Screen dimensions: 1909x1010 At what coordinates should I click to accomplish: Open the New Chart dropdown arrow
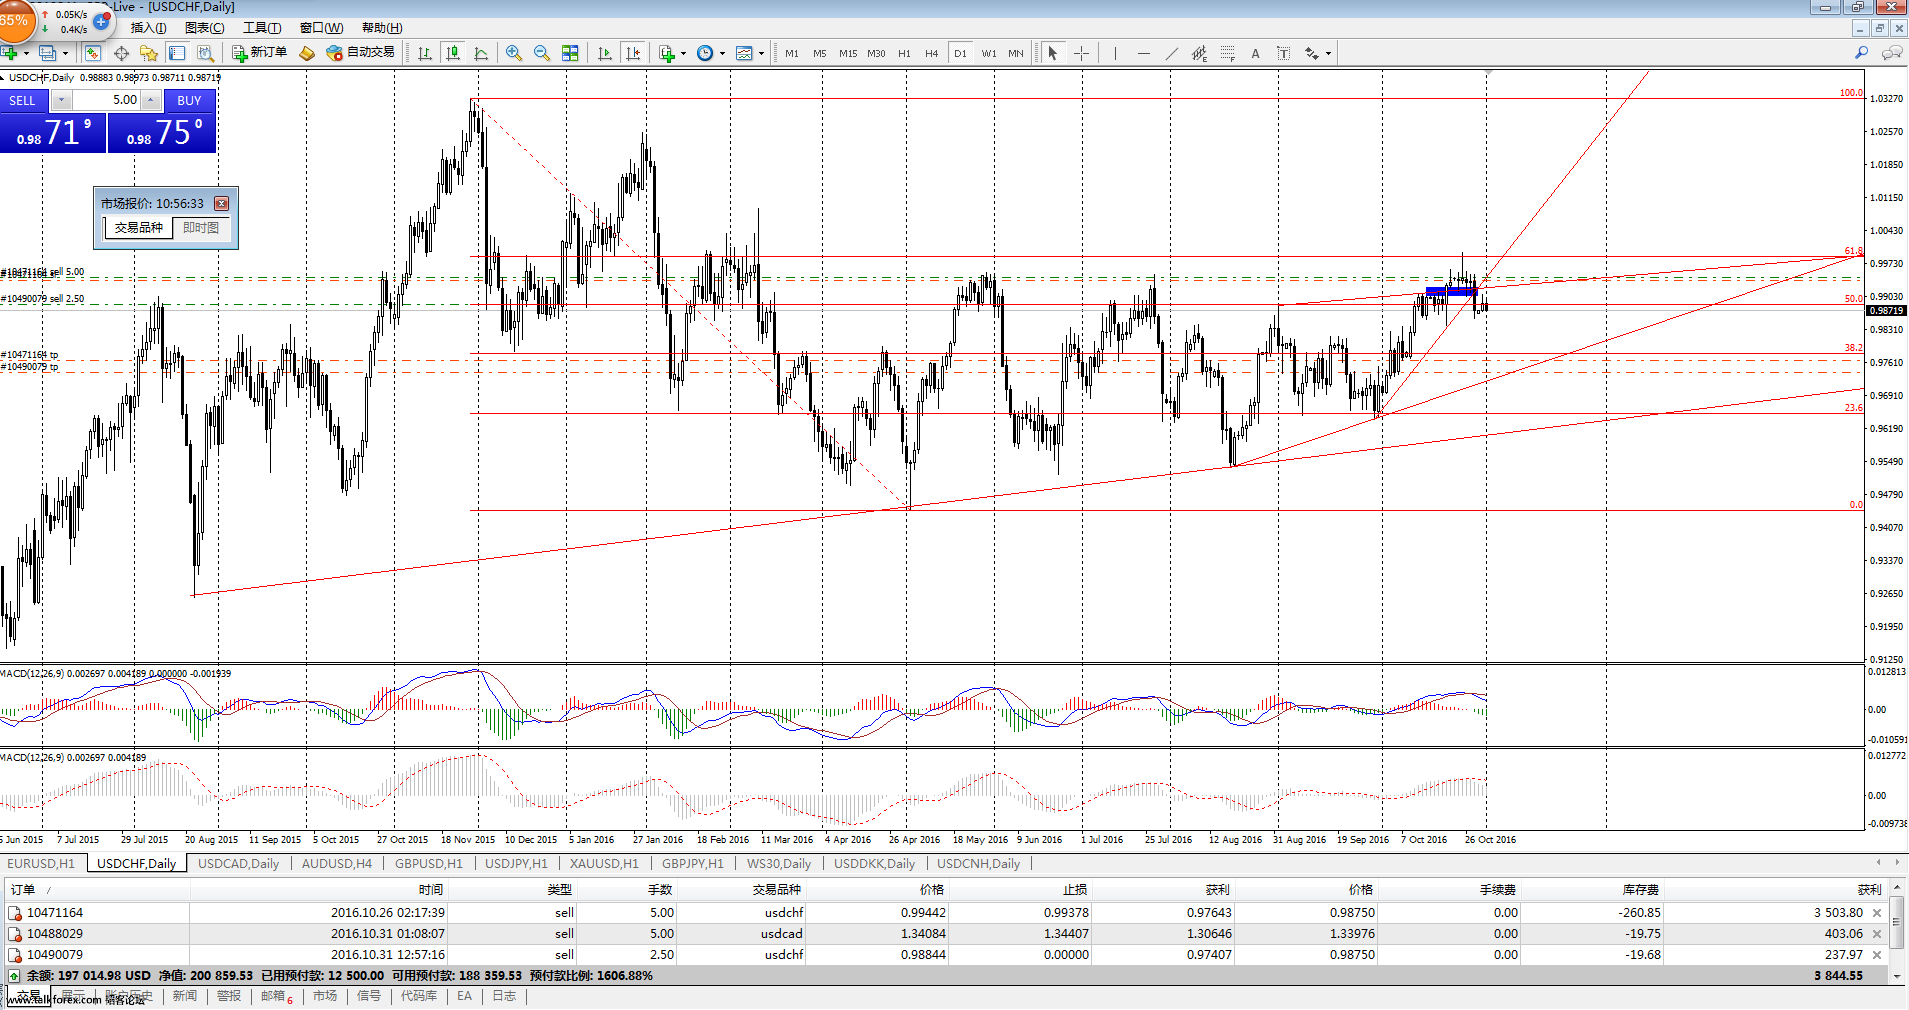[26, 54]
